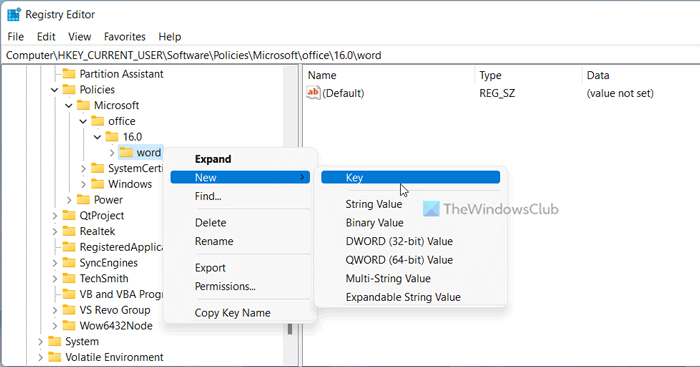The height and width of the screenshot is (367, 700).
Task: Click the registry path address bar
Action: pos(351,55)
